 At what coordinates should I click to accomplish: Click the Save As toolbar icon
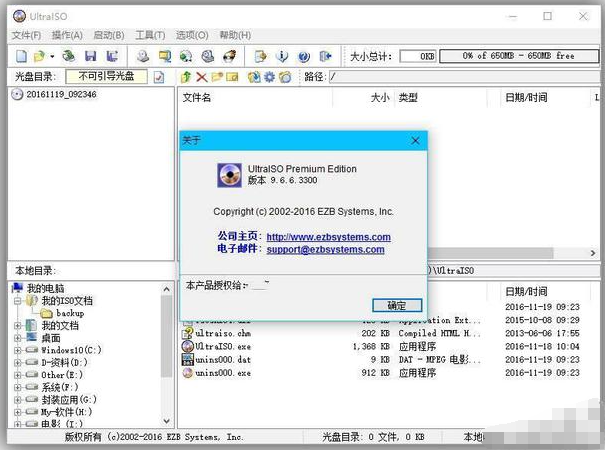pos(112,56)
